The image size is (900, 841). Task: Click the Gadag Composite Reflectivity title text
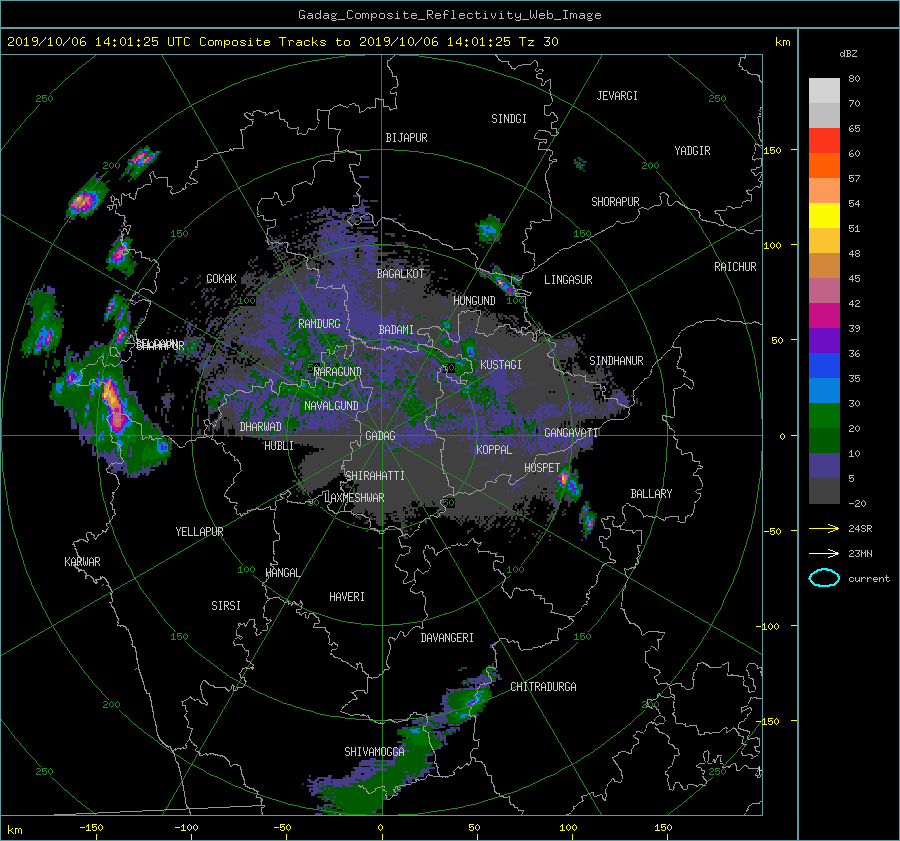pos(449,15)
